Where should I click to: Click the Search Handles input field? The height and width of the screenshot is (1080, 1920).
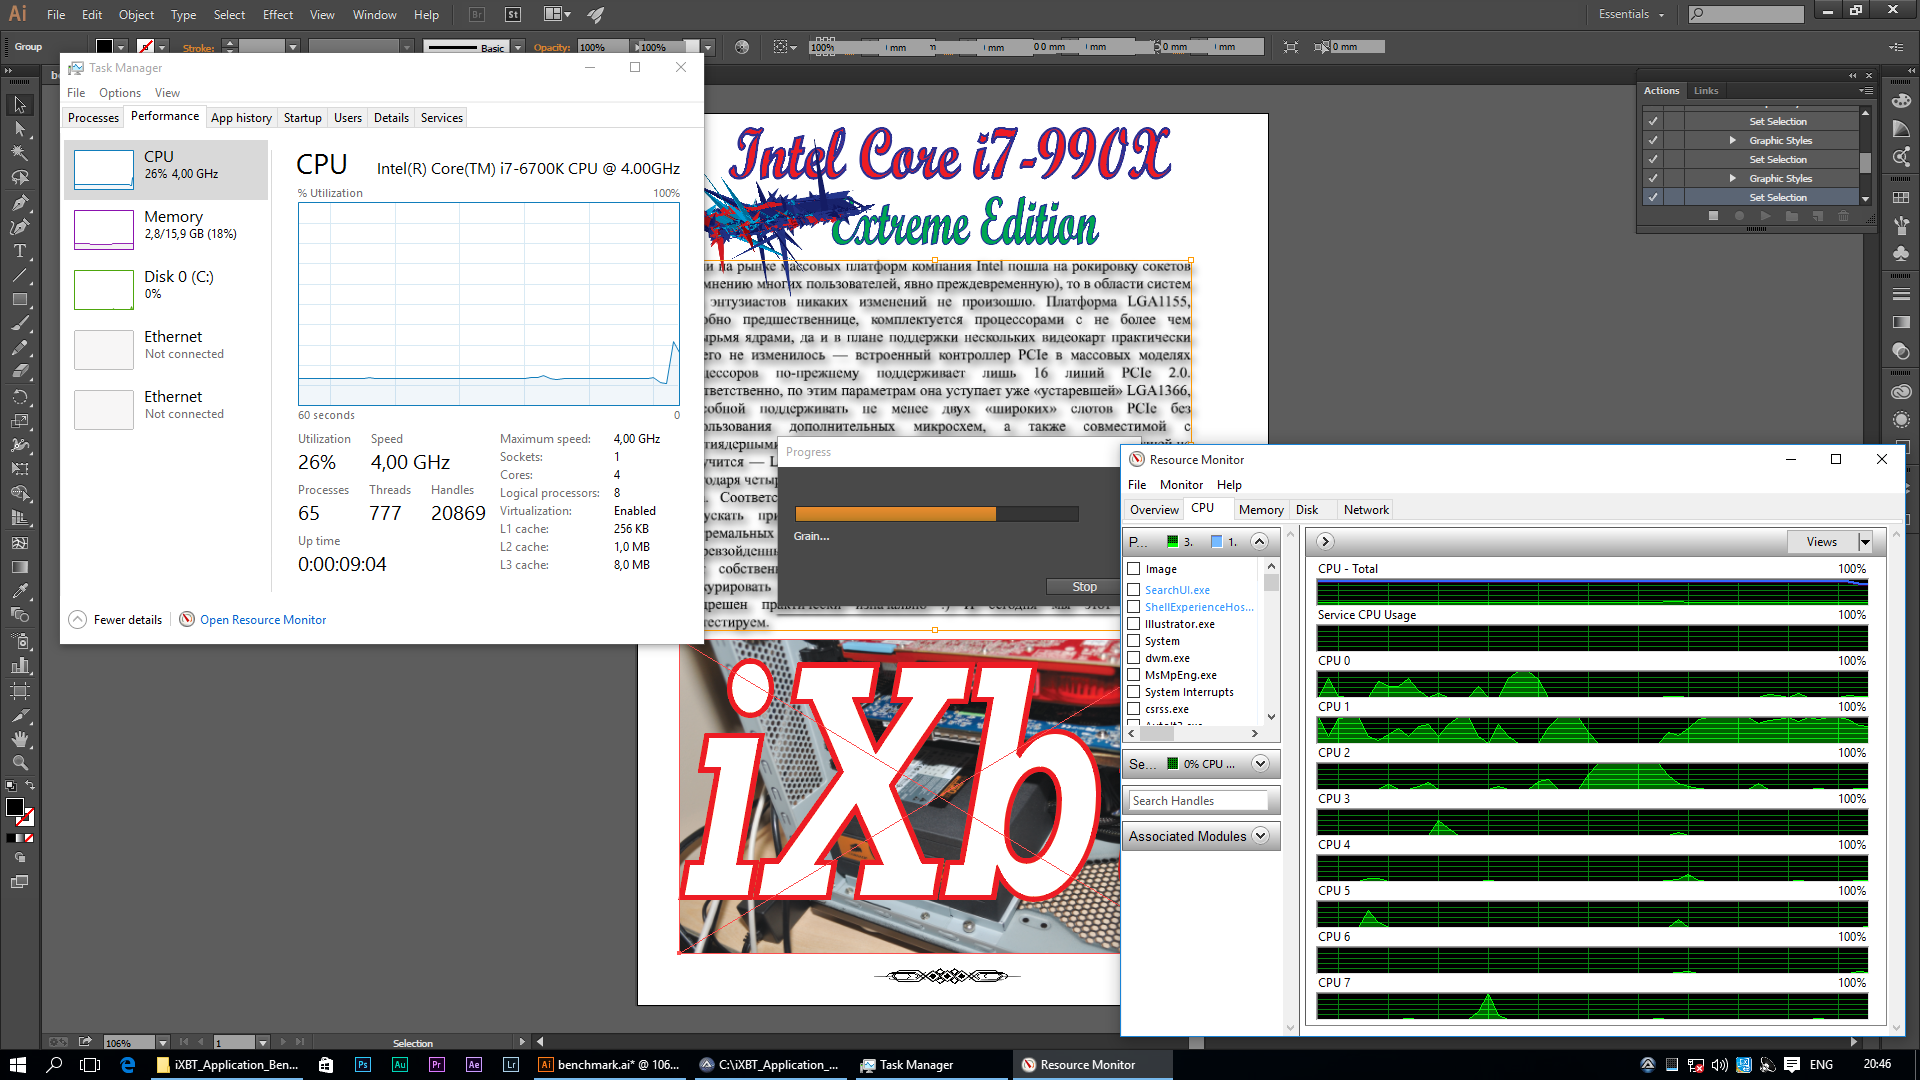[x=1198, y=801]
